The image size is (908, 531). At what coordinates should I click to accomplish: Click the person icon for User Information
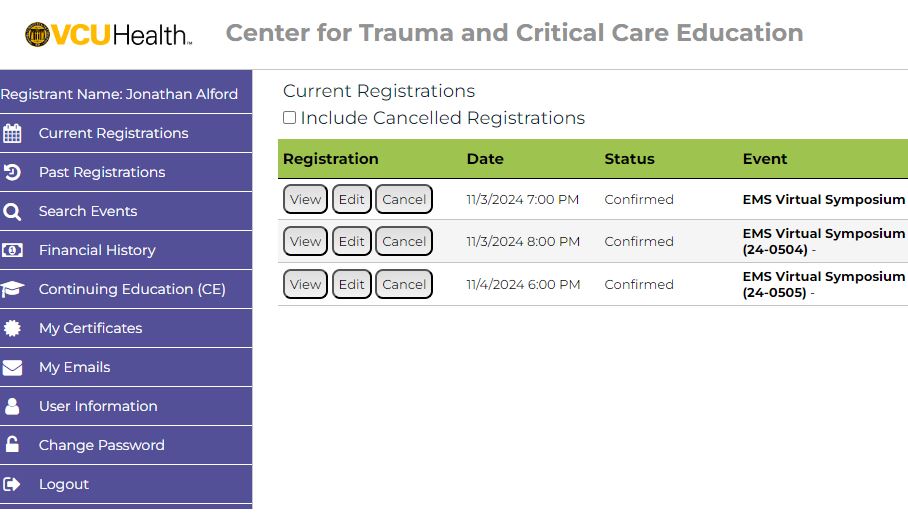point(12,406)
